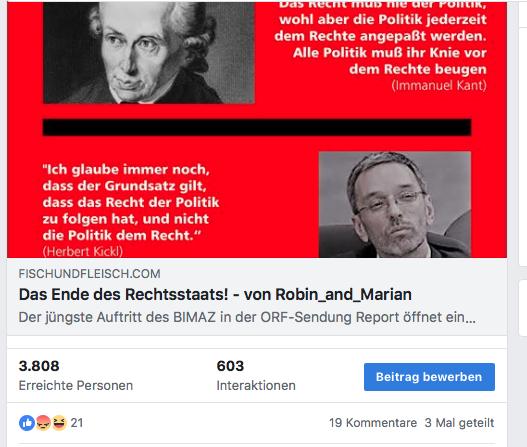
Task: Click the 603 interactions count
Action: coord(230,366)
